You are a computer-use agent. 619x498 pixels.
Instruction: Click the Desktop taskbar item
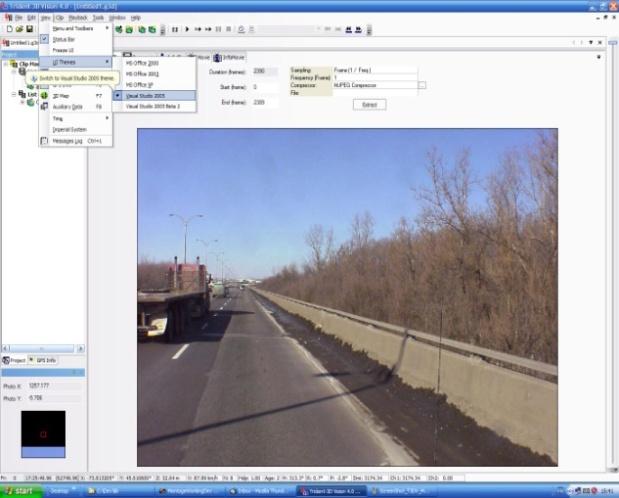(x=62, y=491)
